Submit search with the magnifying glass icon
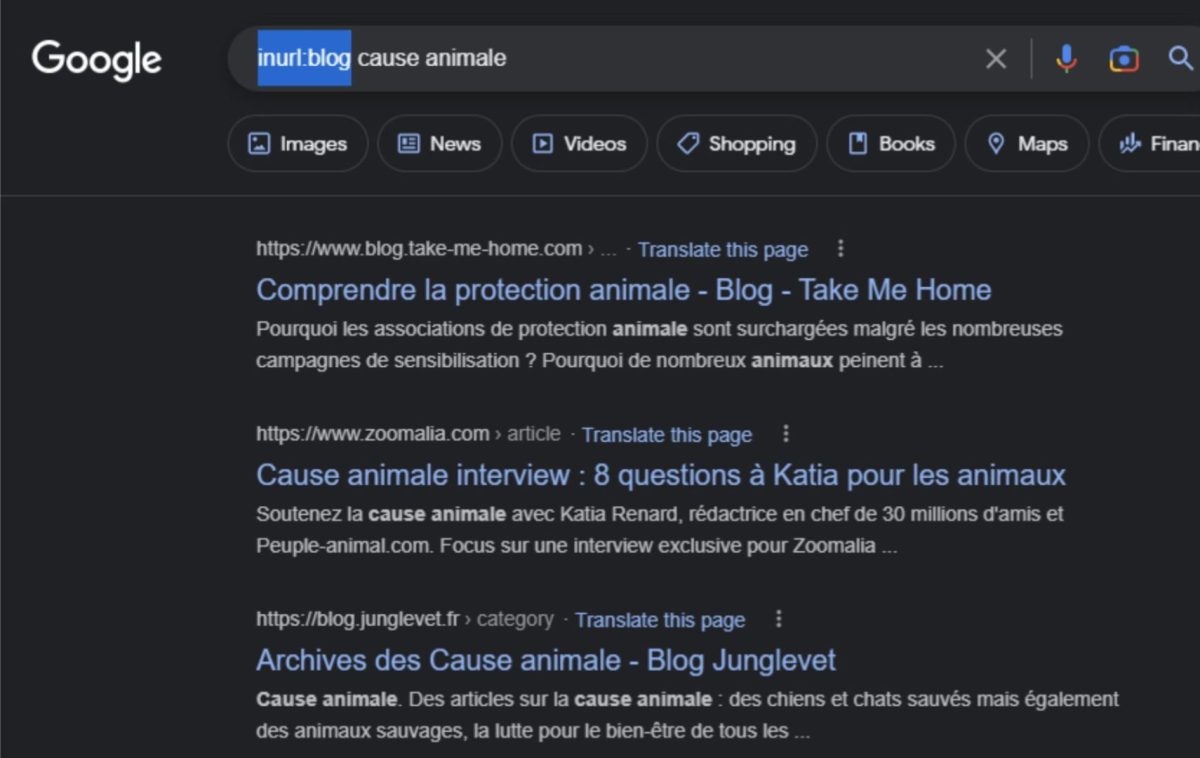This screenshot has height=758, width=1200. tap(1181, 58)
